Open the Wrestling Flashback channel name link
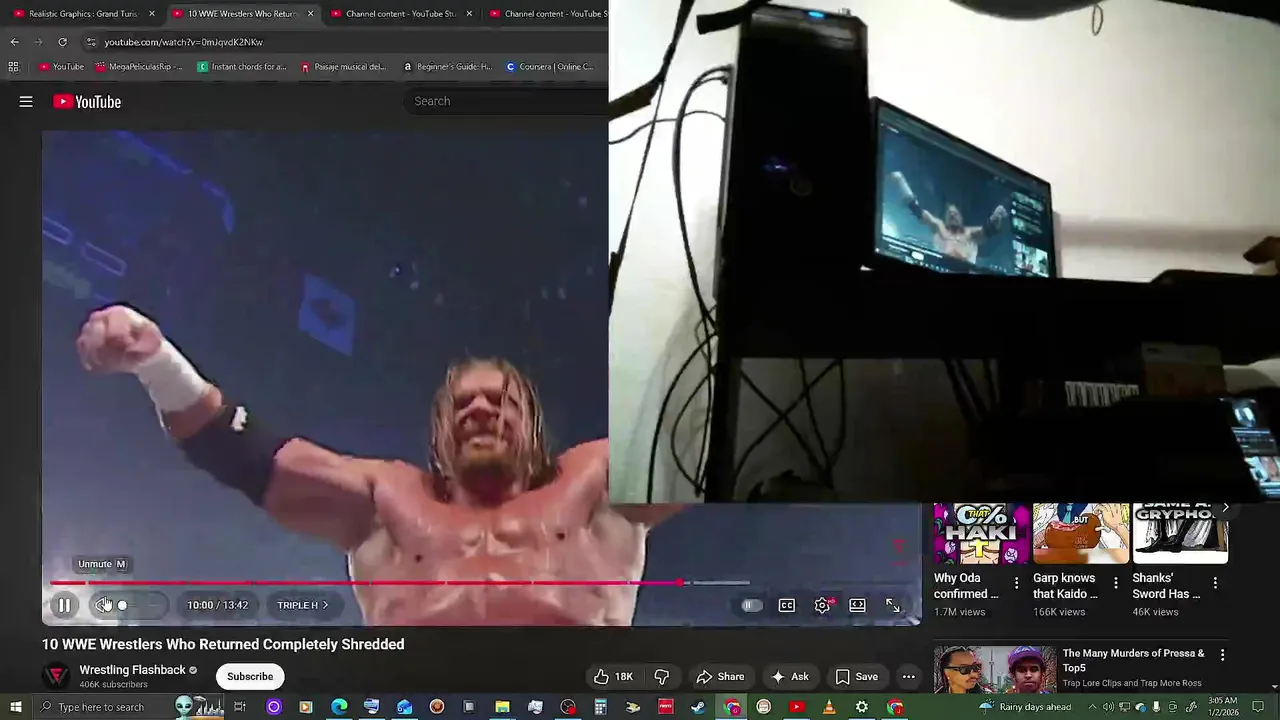The width and height of the screenshot is (1280, 720). 132,670
